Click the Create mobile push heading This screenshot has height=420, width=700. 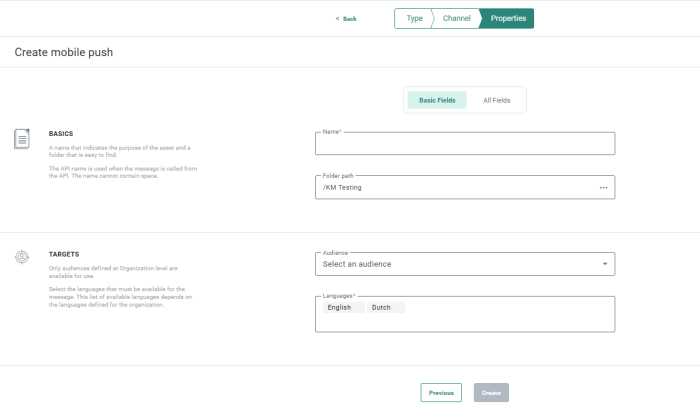(63, 52)
